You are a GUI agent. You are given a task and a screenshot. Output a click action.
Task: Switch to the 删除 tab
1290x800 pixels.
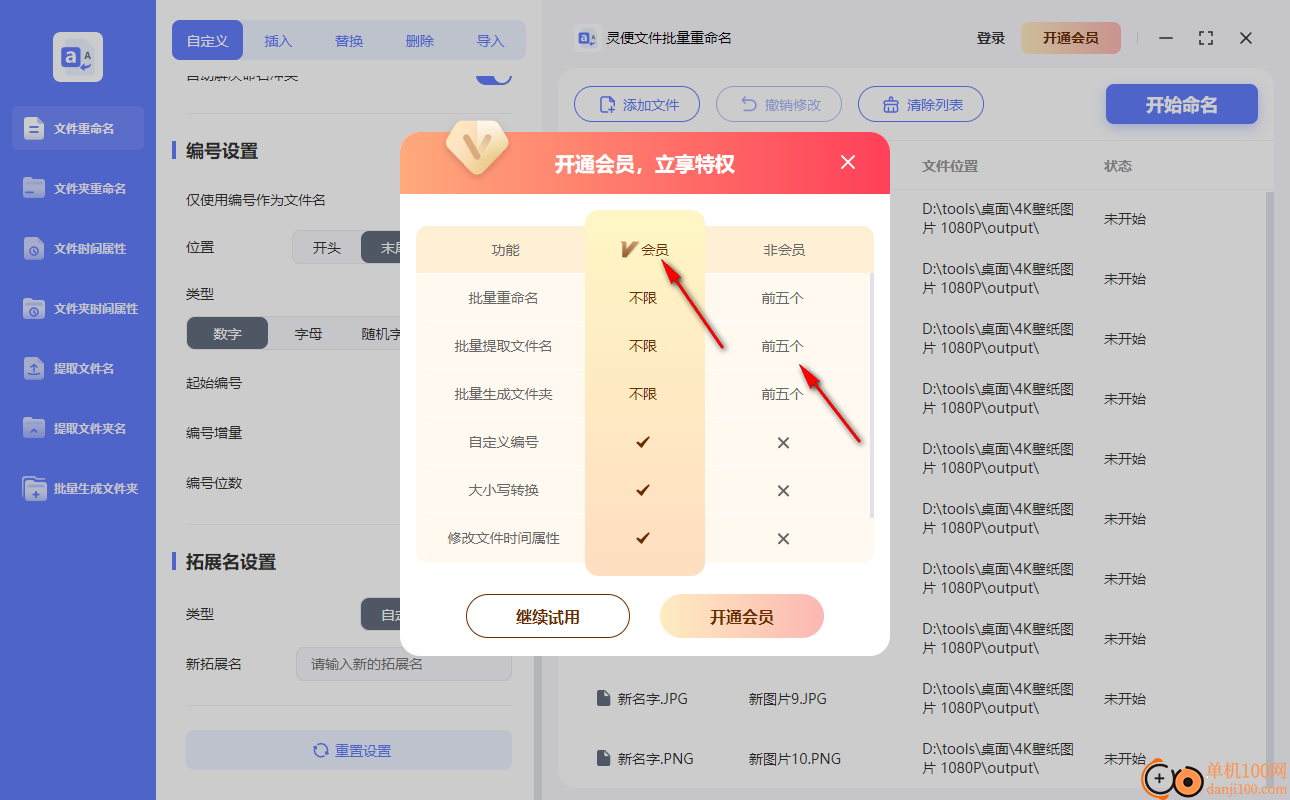[420, 41]
